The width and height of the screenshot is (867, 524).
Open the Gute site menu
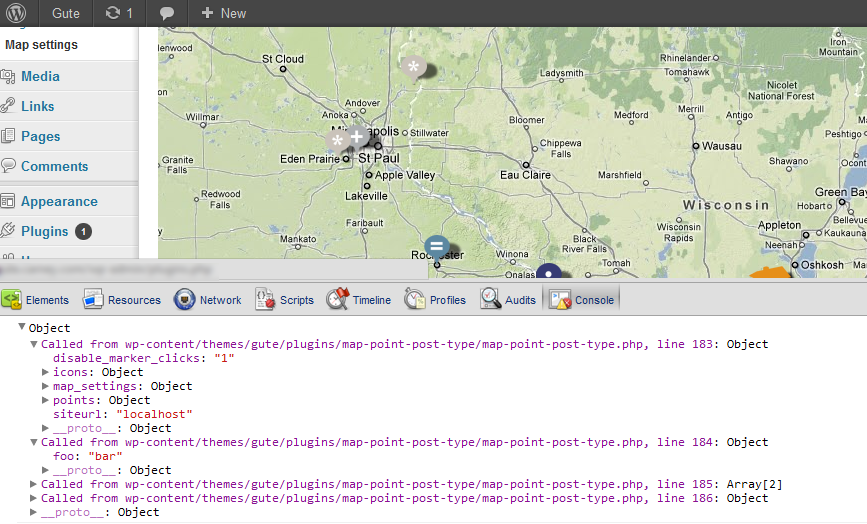tap(65, 13)
